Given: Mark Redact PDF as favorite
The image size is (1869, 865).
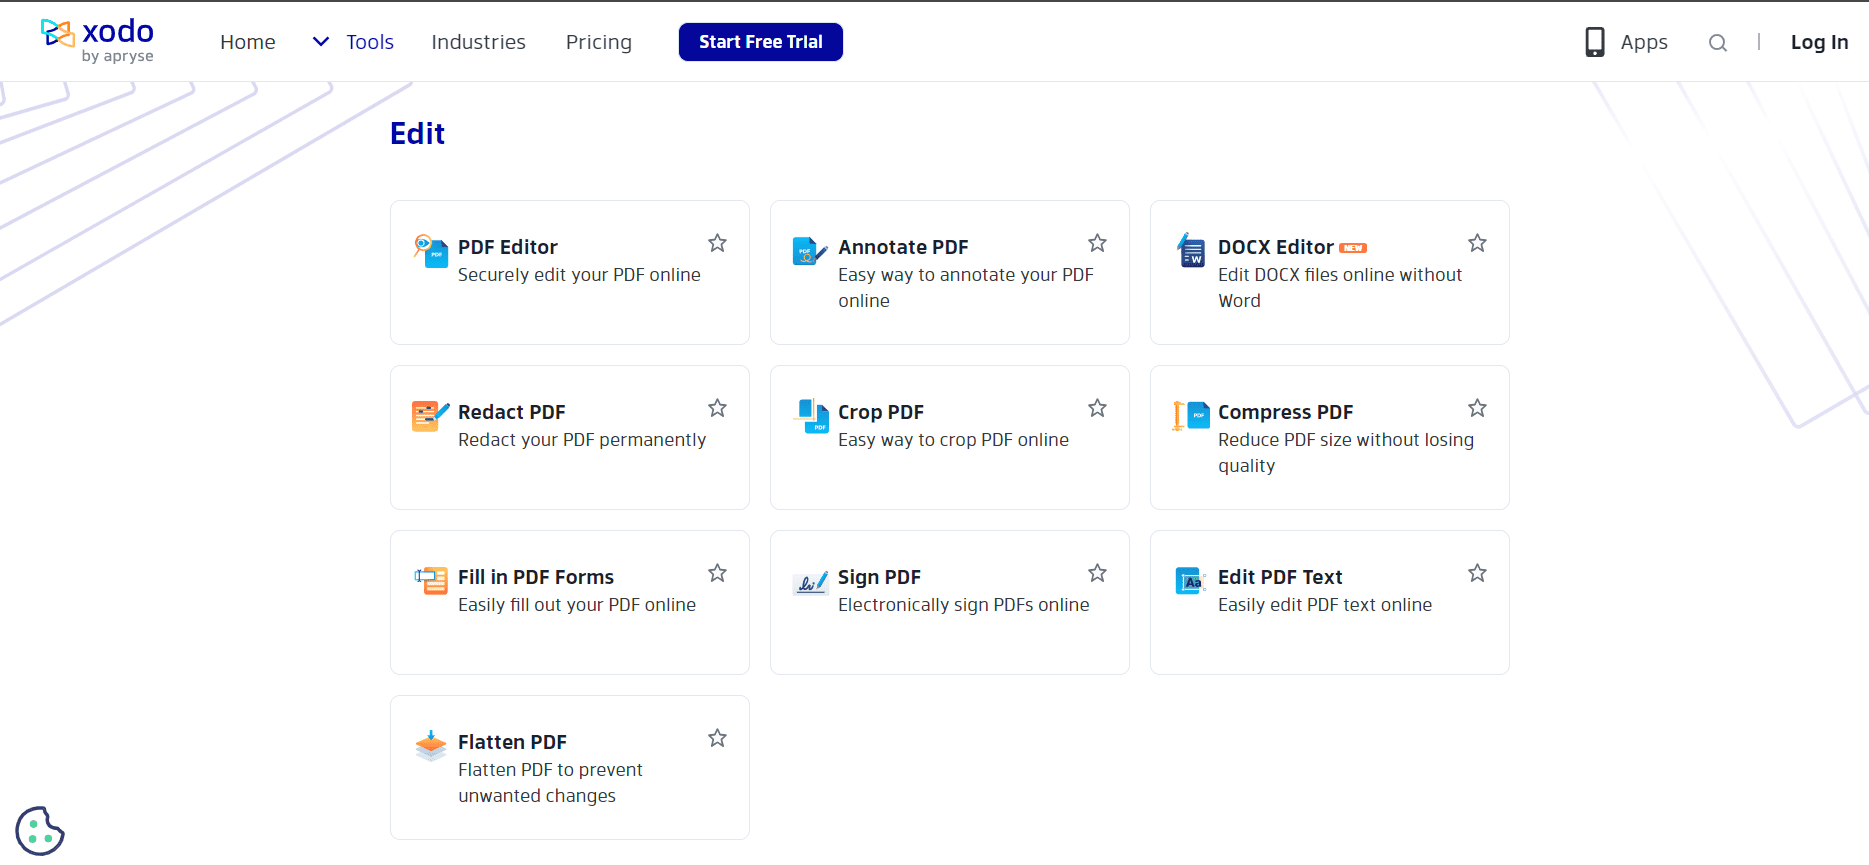Looking at the screenshot, I should (x=717, y=408).
